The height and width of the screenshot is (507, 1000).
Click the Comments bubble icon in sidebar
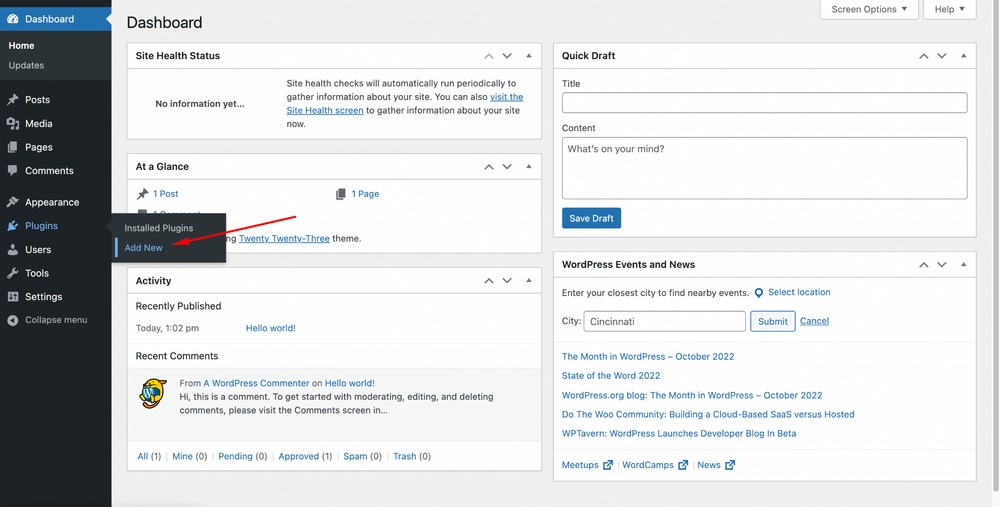pyautogui.click(x=13, y=171)
